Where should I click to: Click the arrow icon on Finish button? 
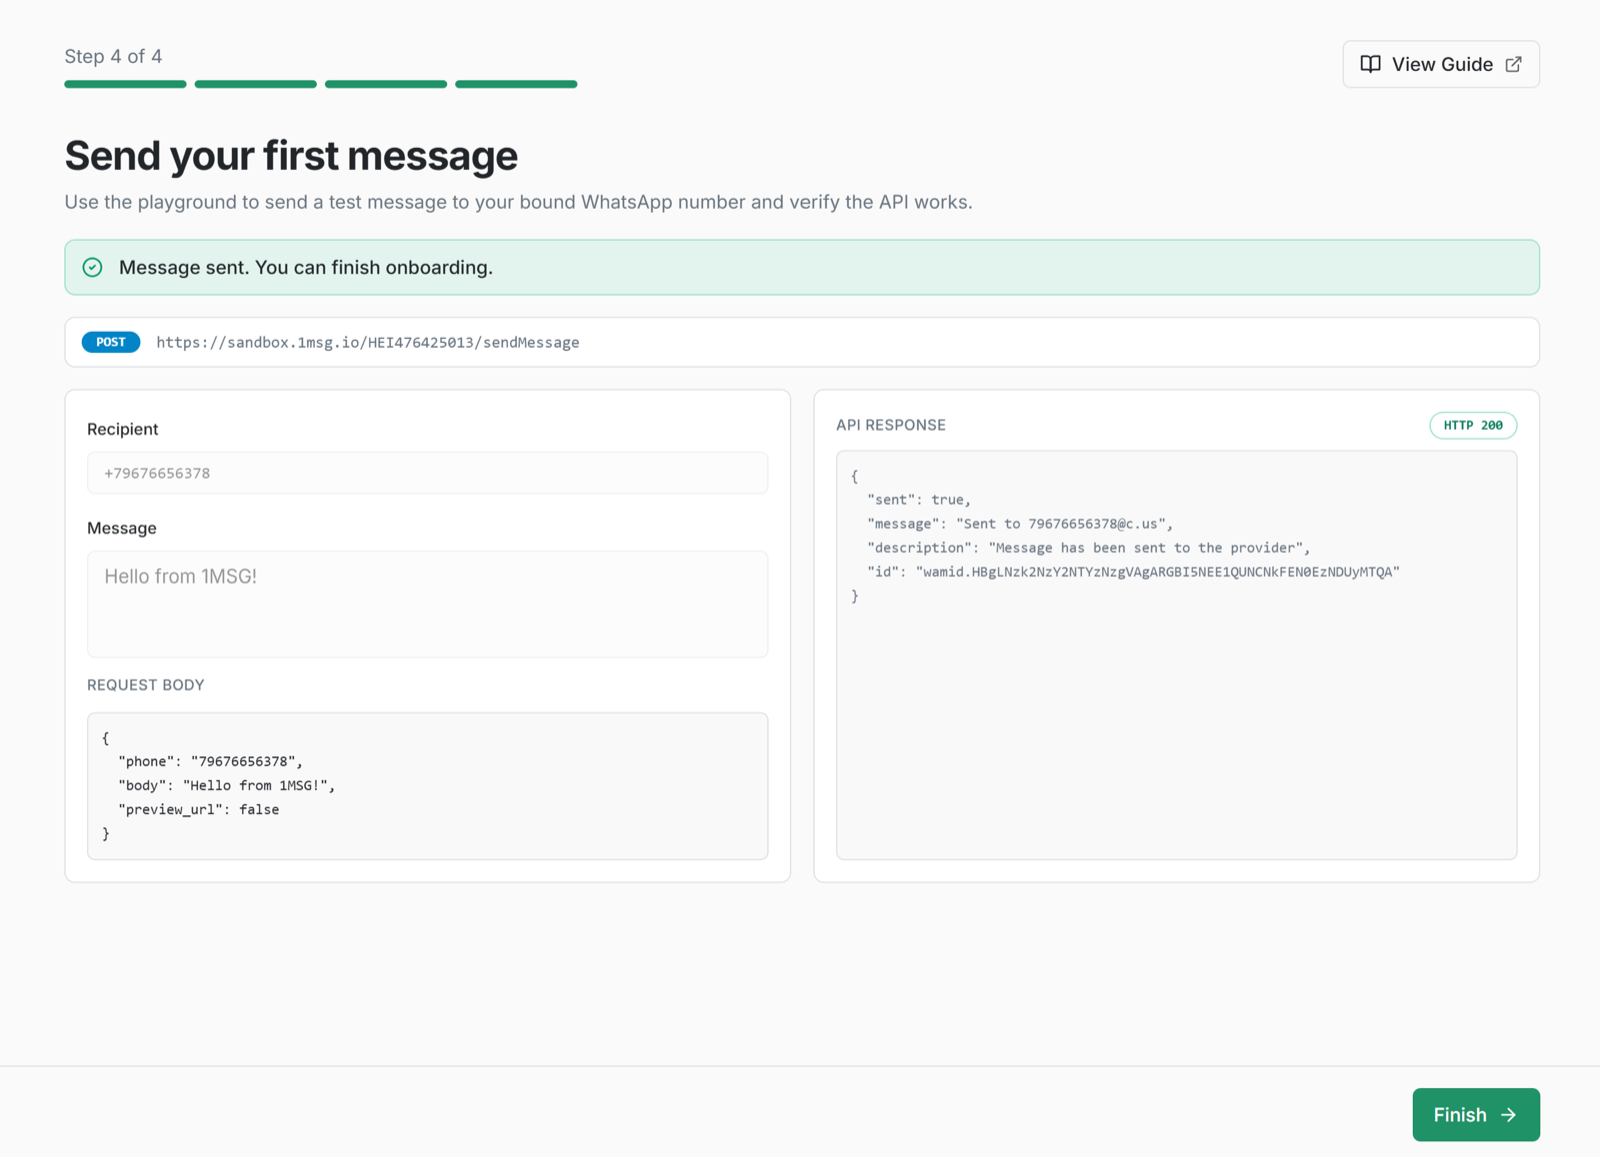(1508, 1115)
